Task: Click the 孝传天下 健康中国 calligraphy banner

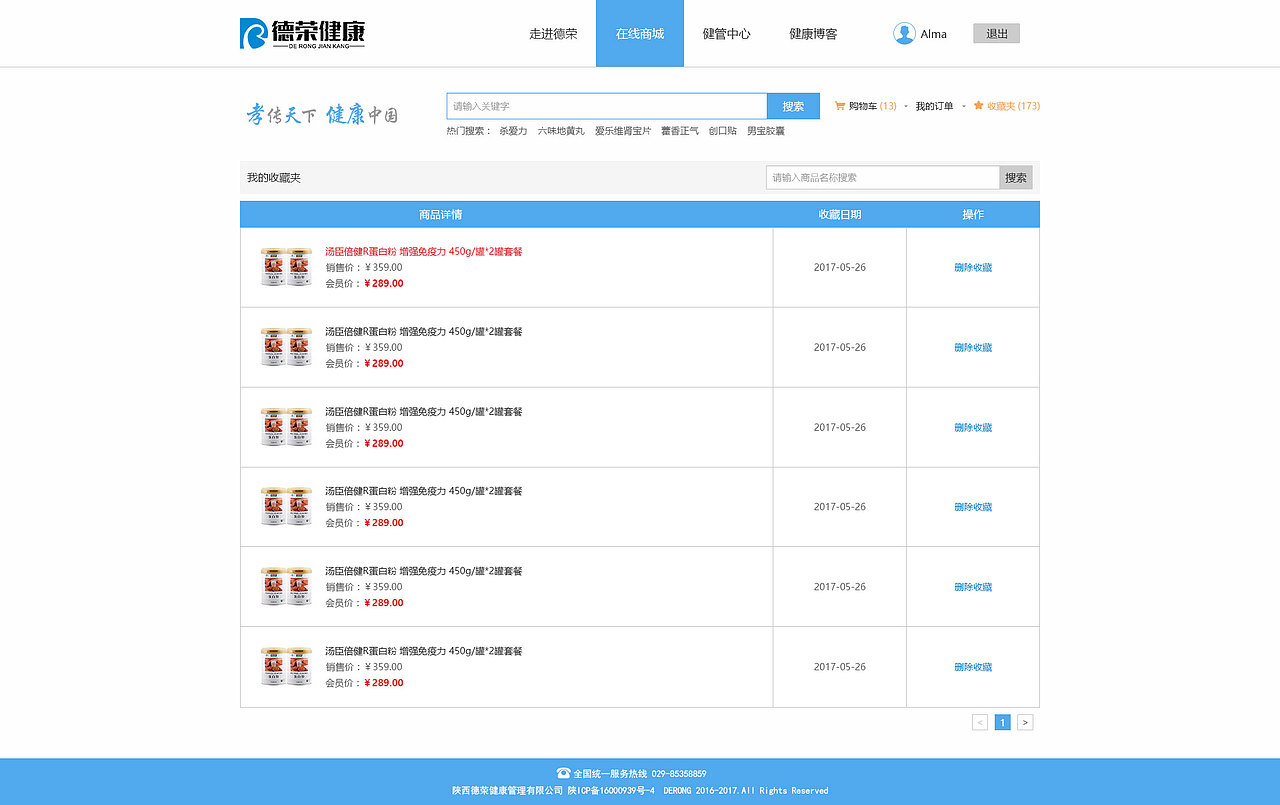Action: coord(322,113)
